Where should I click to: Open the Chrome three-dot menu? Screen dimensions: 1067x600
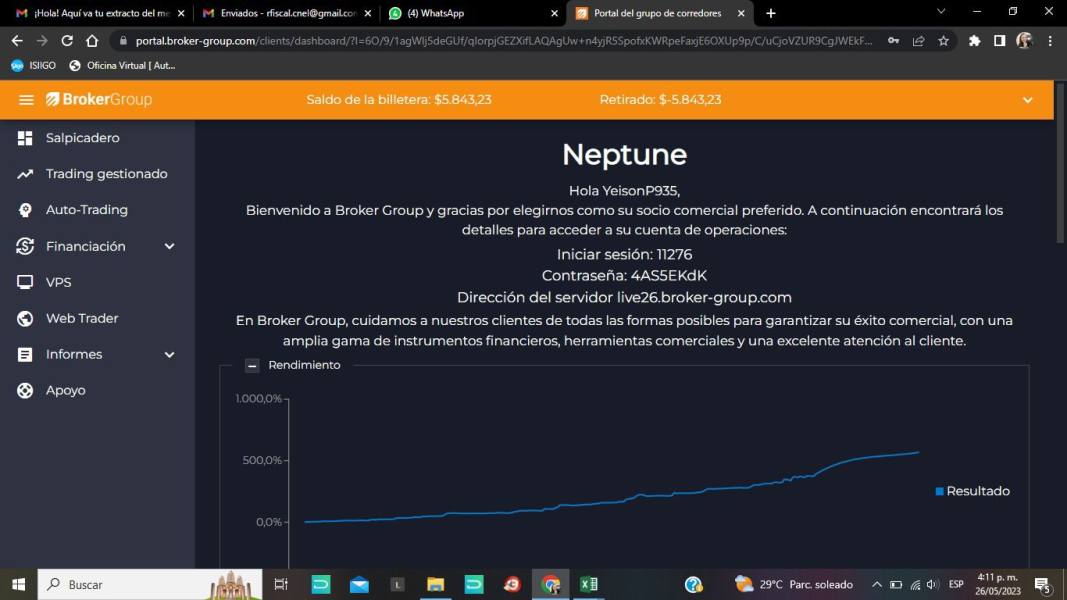(x=1050, y=41)
